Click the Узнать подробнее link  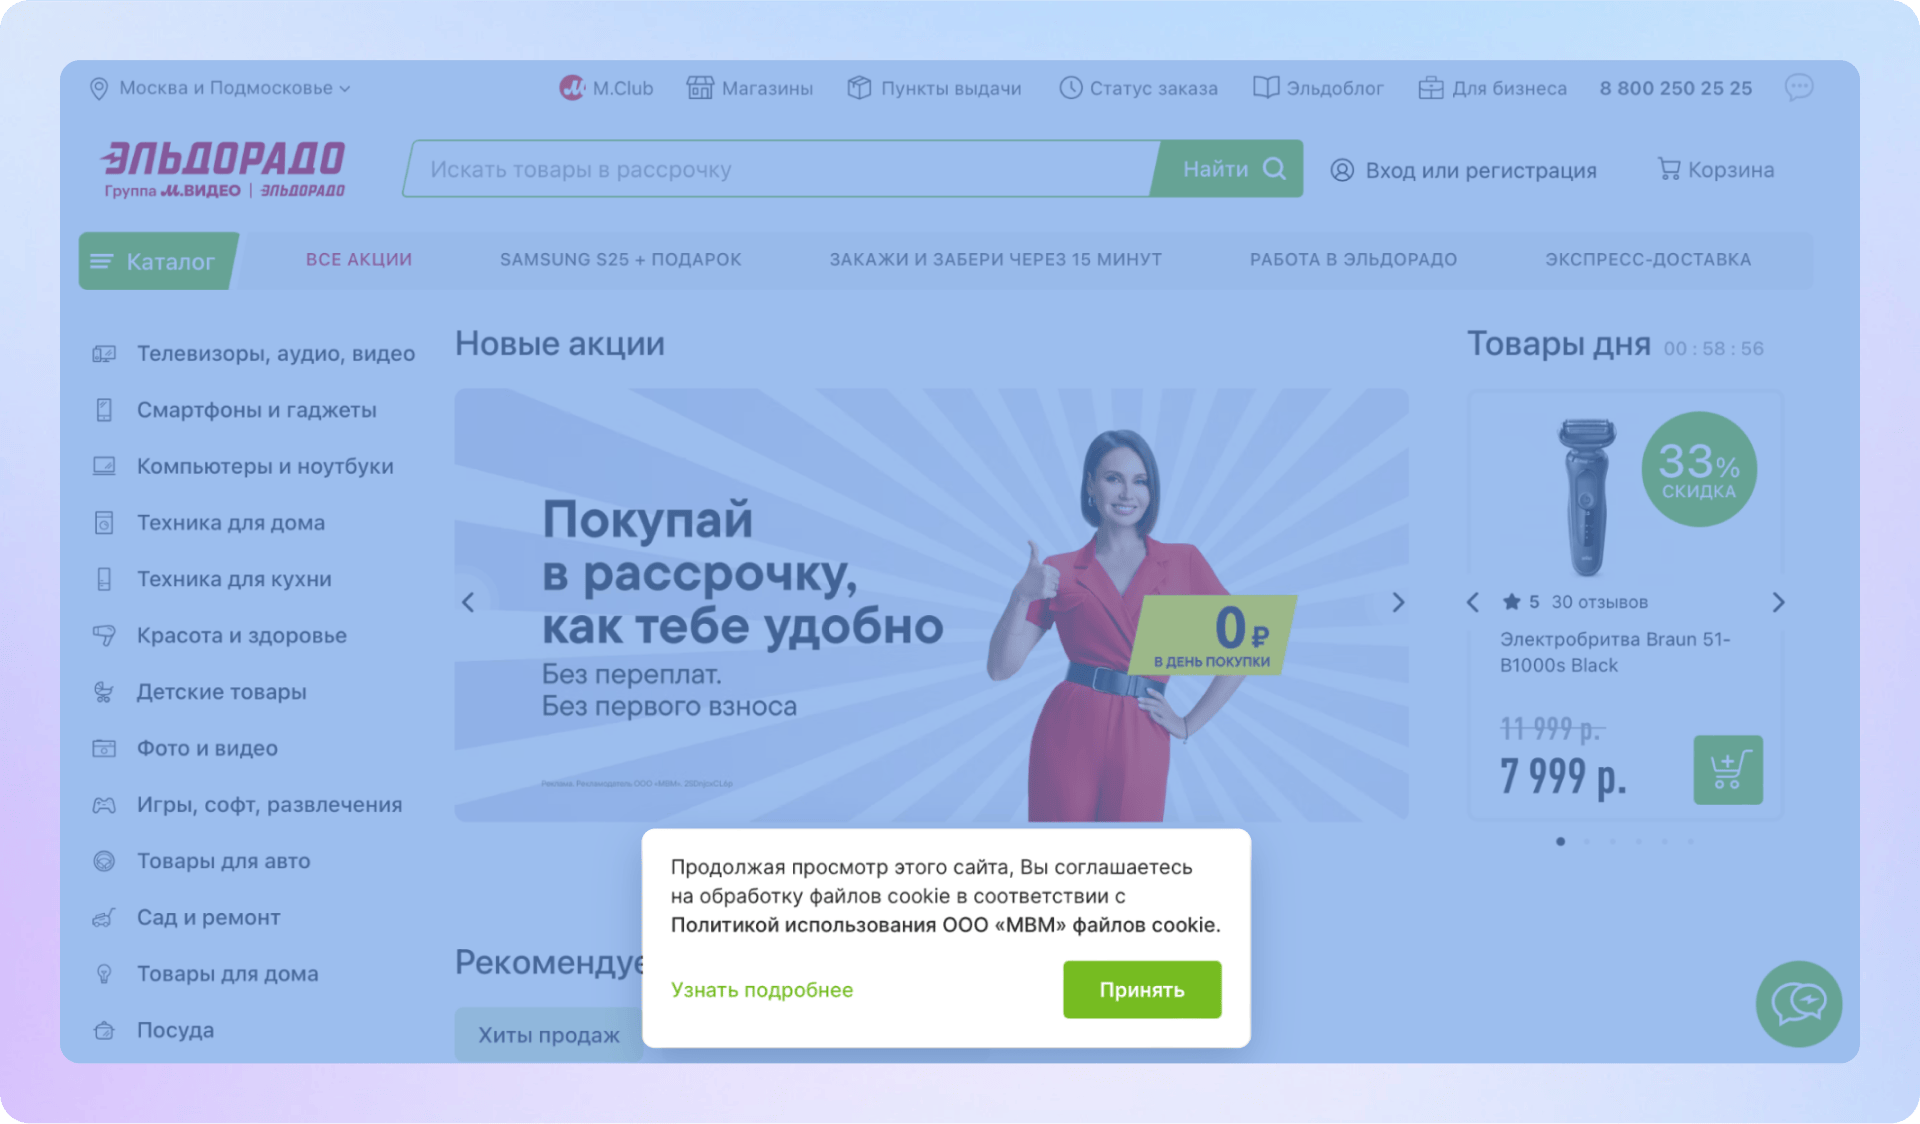point(761,989)
